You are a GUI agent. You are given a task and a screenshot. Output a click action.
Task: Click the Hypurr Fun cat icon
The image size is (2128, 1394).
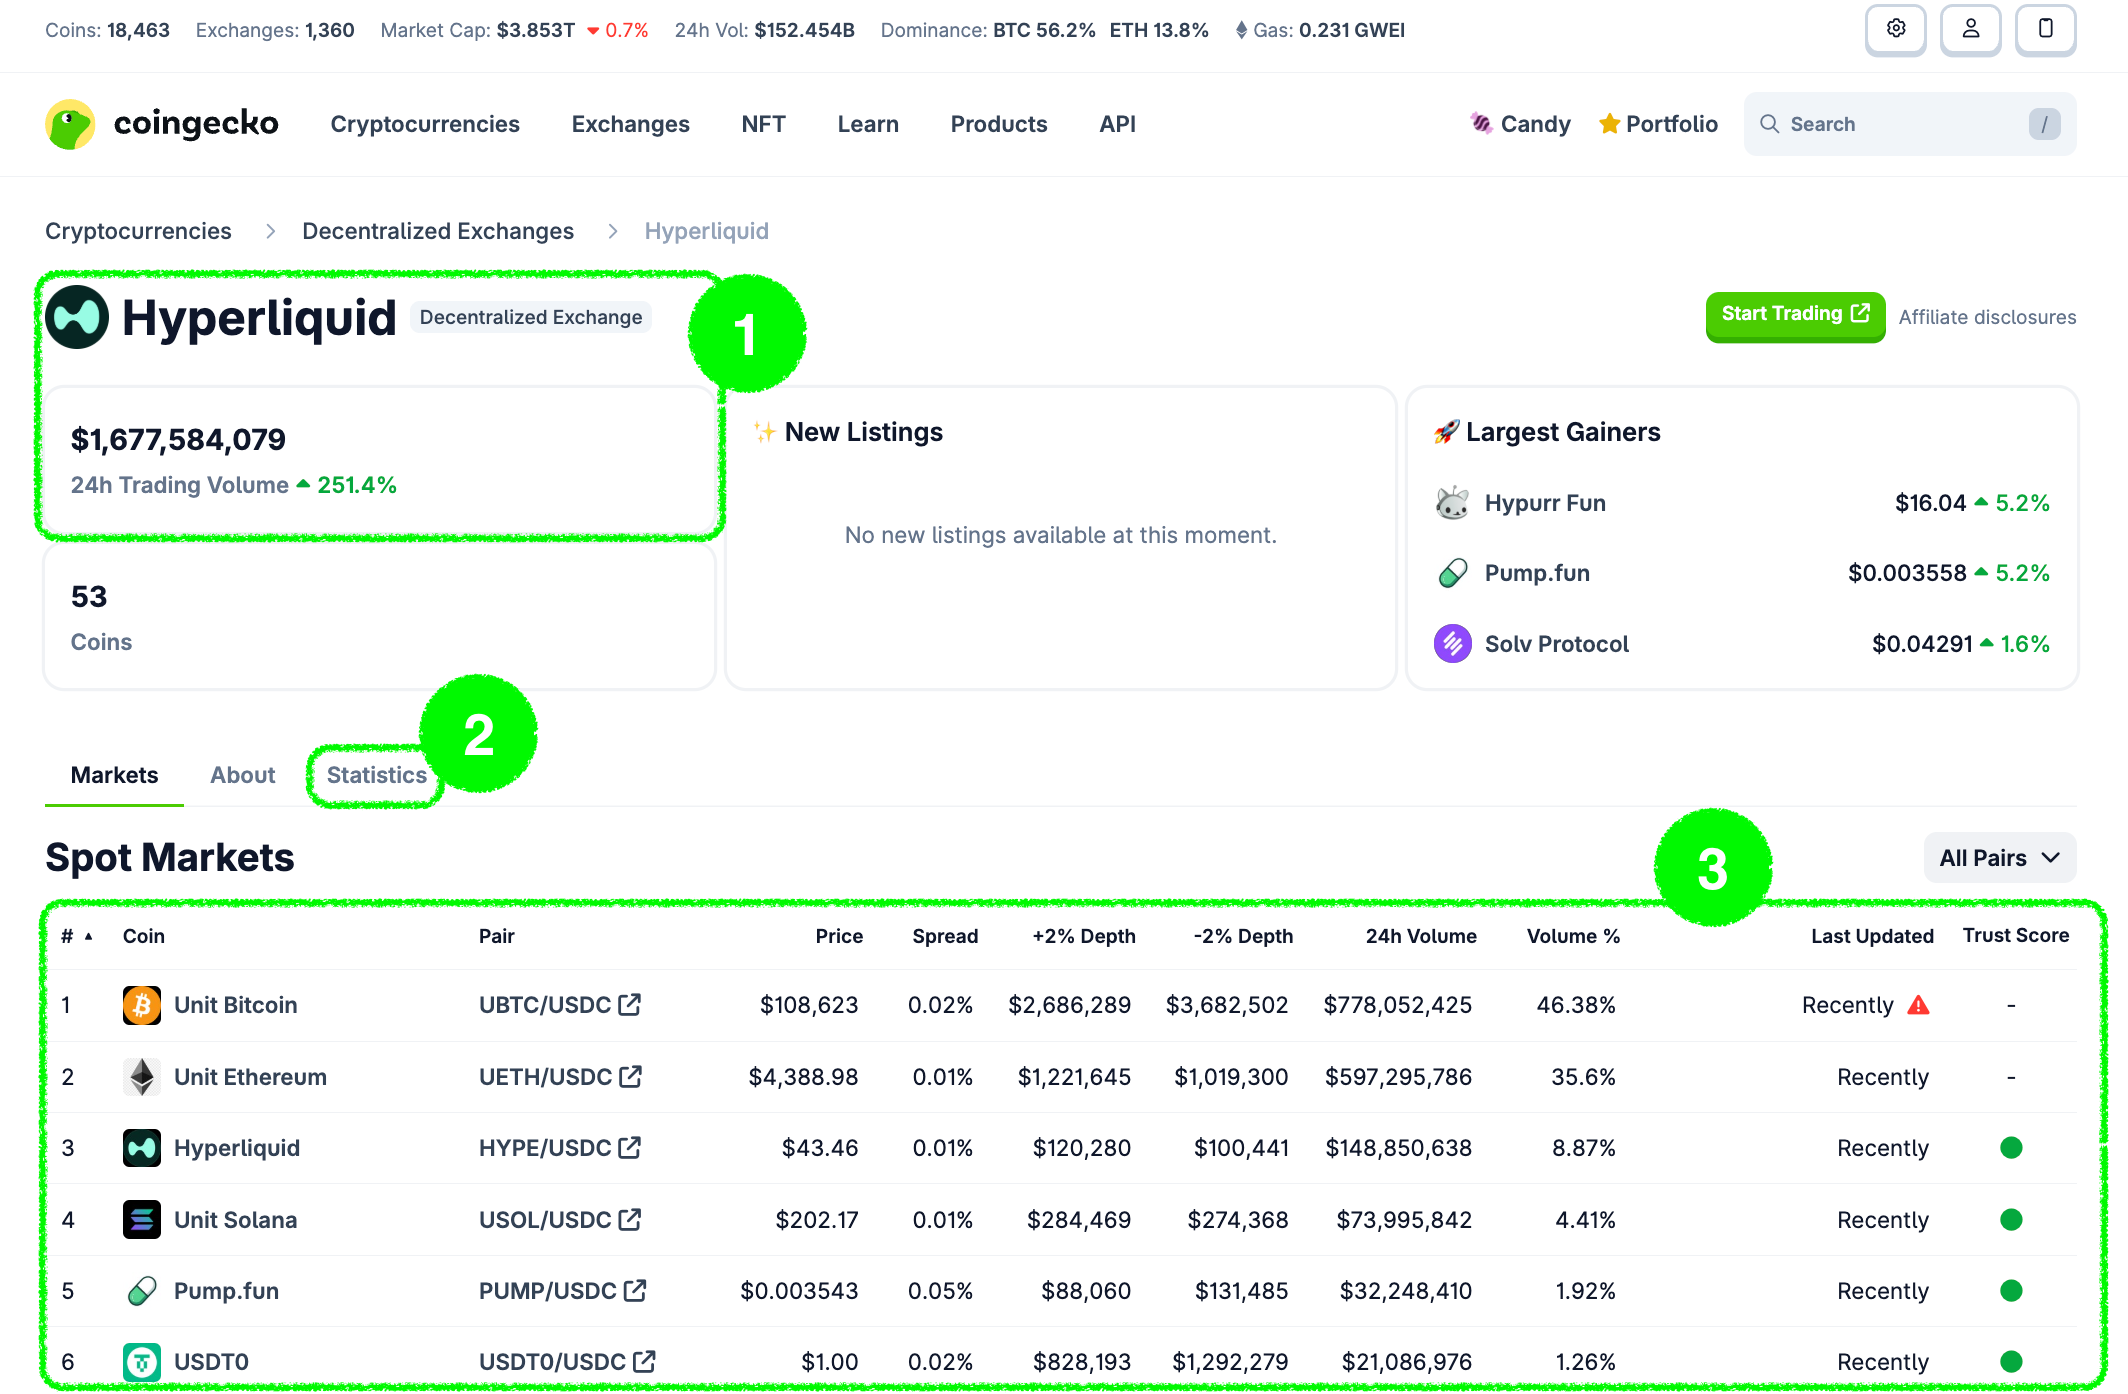pyautogui.click(x=1452, y=503)
